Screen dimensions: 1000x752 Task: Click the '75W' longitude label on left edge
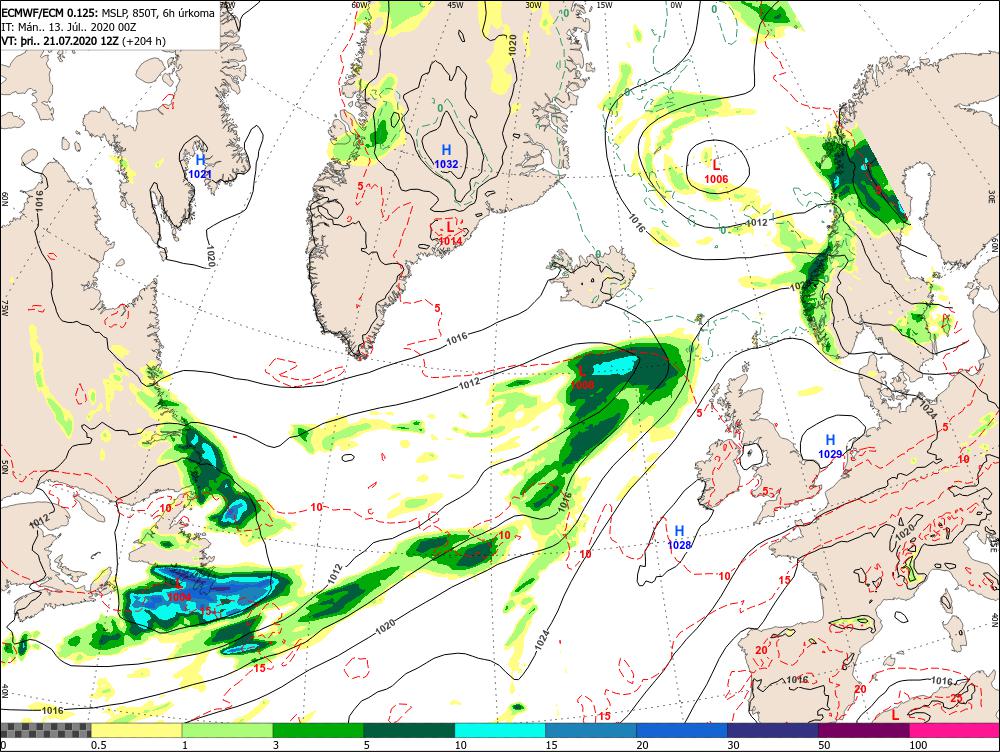point(4,307)
